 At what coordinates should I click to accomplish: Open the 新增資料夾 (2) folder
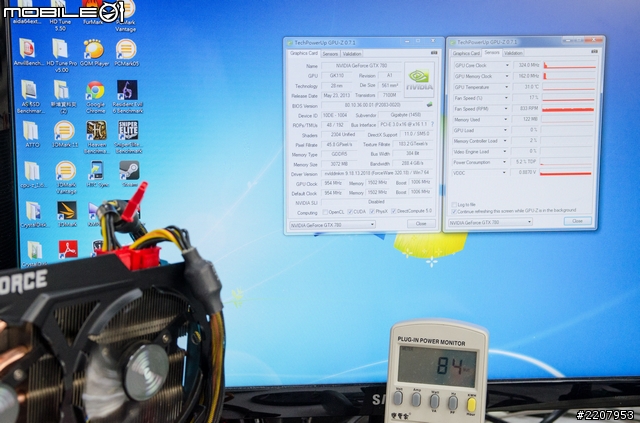tap(63, 96)
